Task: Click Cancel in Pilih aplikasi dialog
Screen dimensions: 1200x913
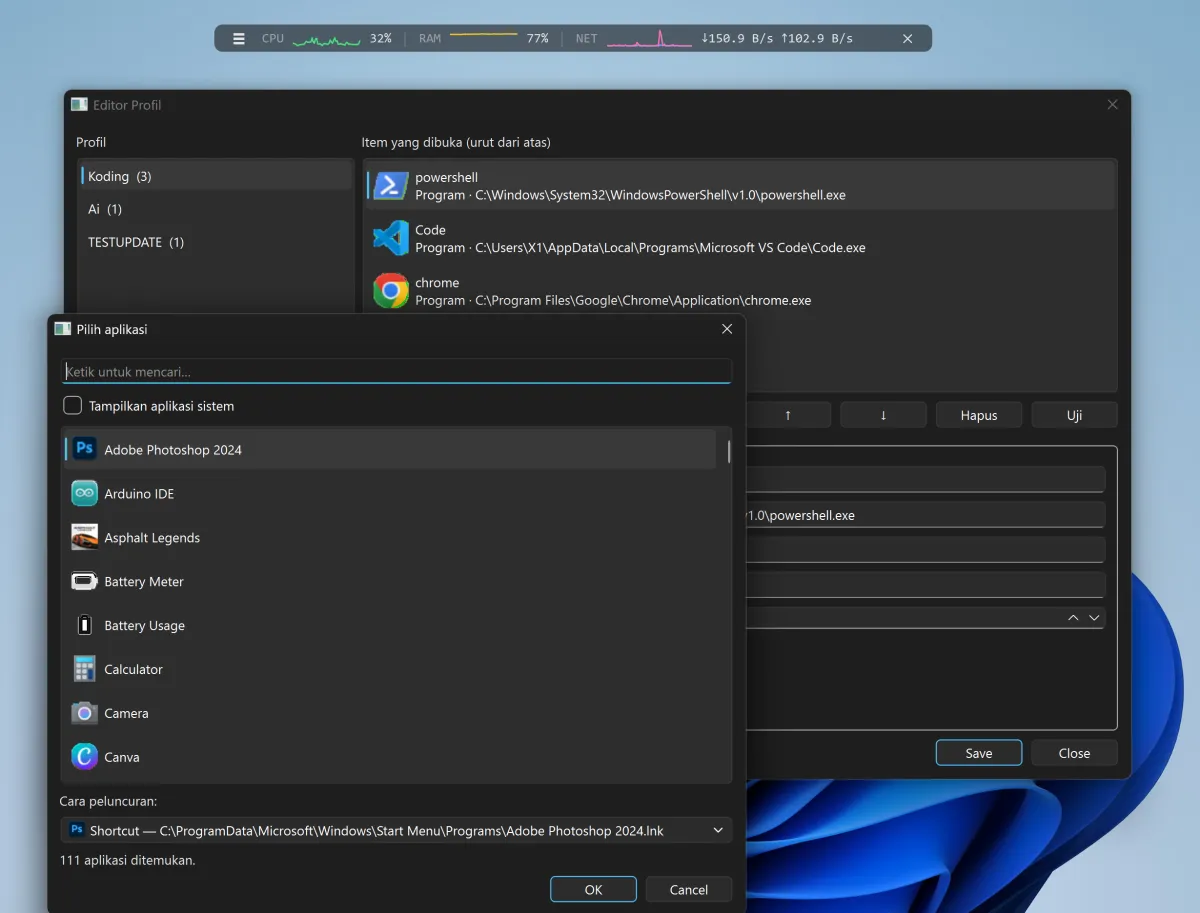Action: pyautogui.click(x=689, y=889)
